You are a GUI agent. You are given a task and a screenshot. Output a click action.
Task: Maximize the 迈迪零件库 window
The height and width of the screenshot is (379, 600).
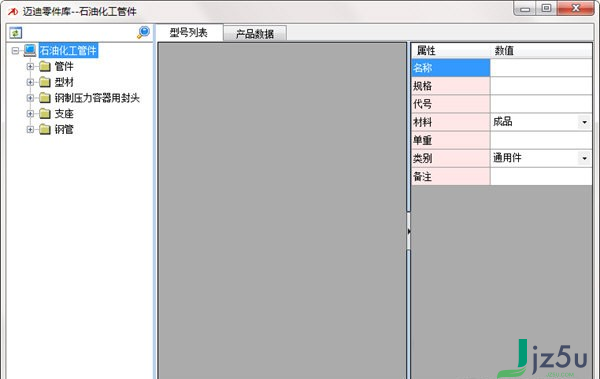point(546,8)
